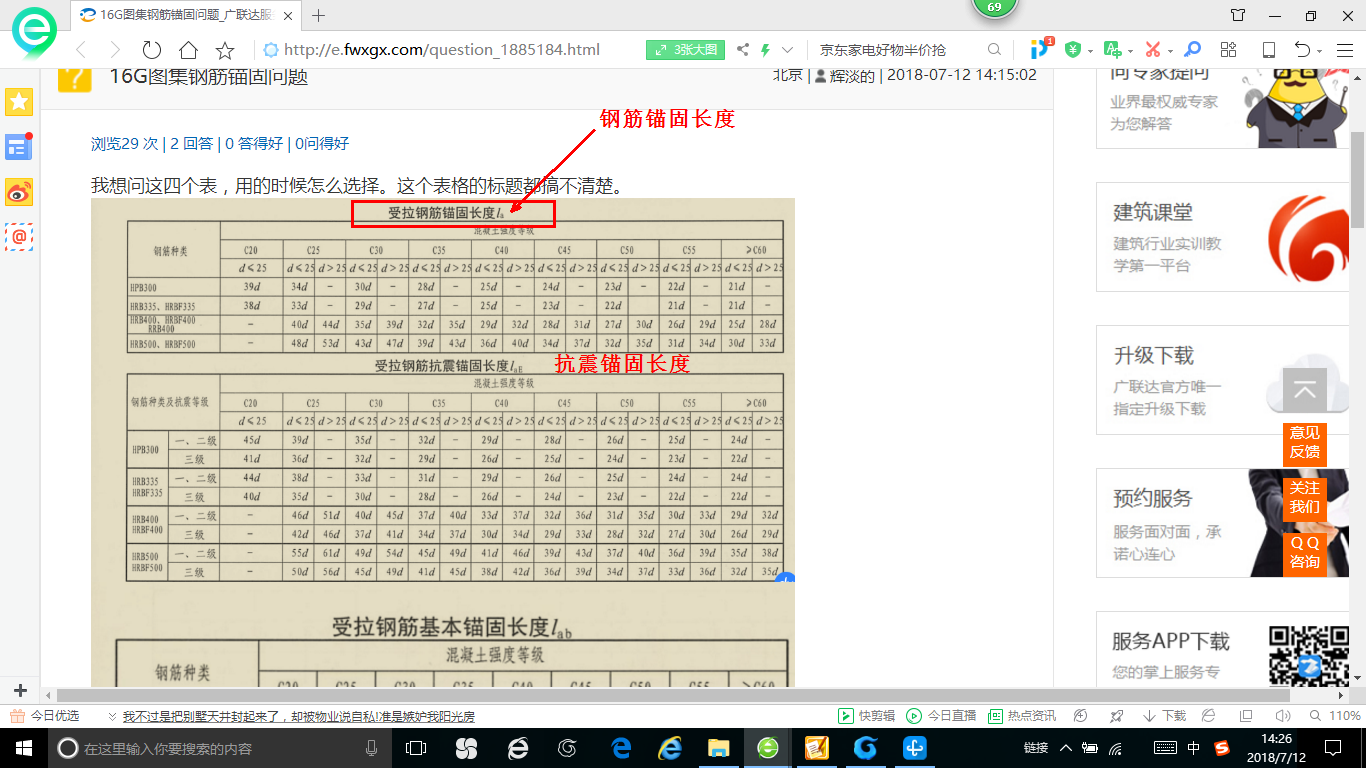Click the 2 回答 link

click(x=190, y=143)
